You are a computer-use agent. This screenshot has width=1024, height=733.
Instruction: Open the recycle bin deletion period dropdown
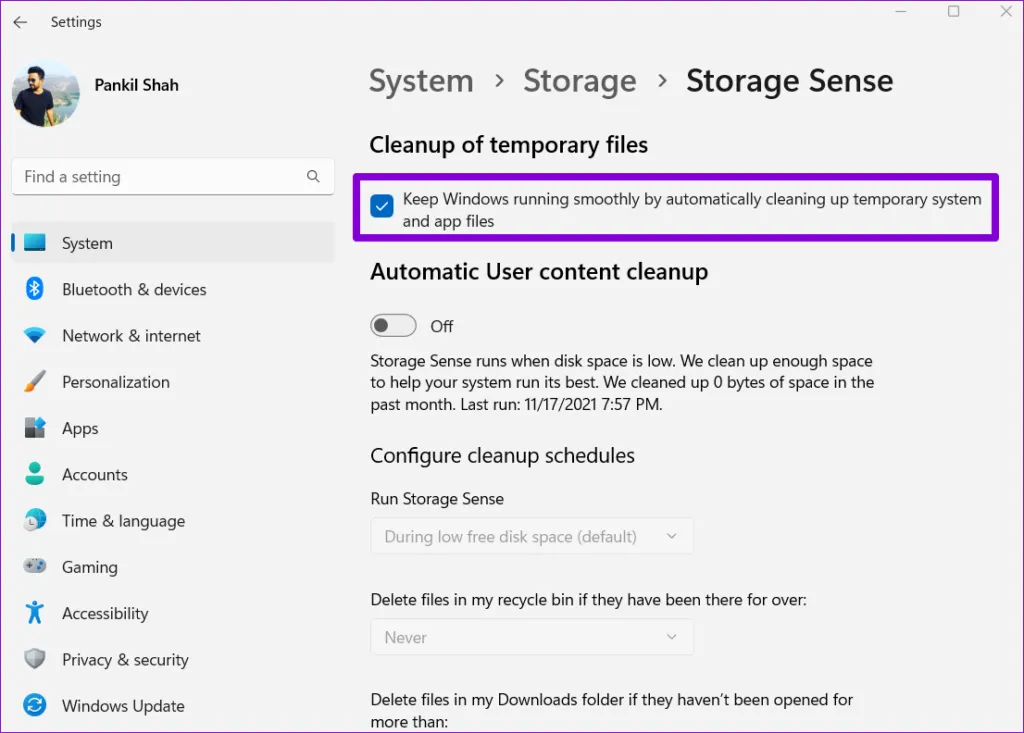point(532,637)
